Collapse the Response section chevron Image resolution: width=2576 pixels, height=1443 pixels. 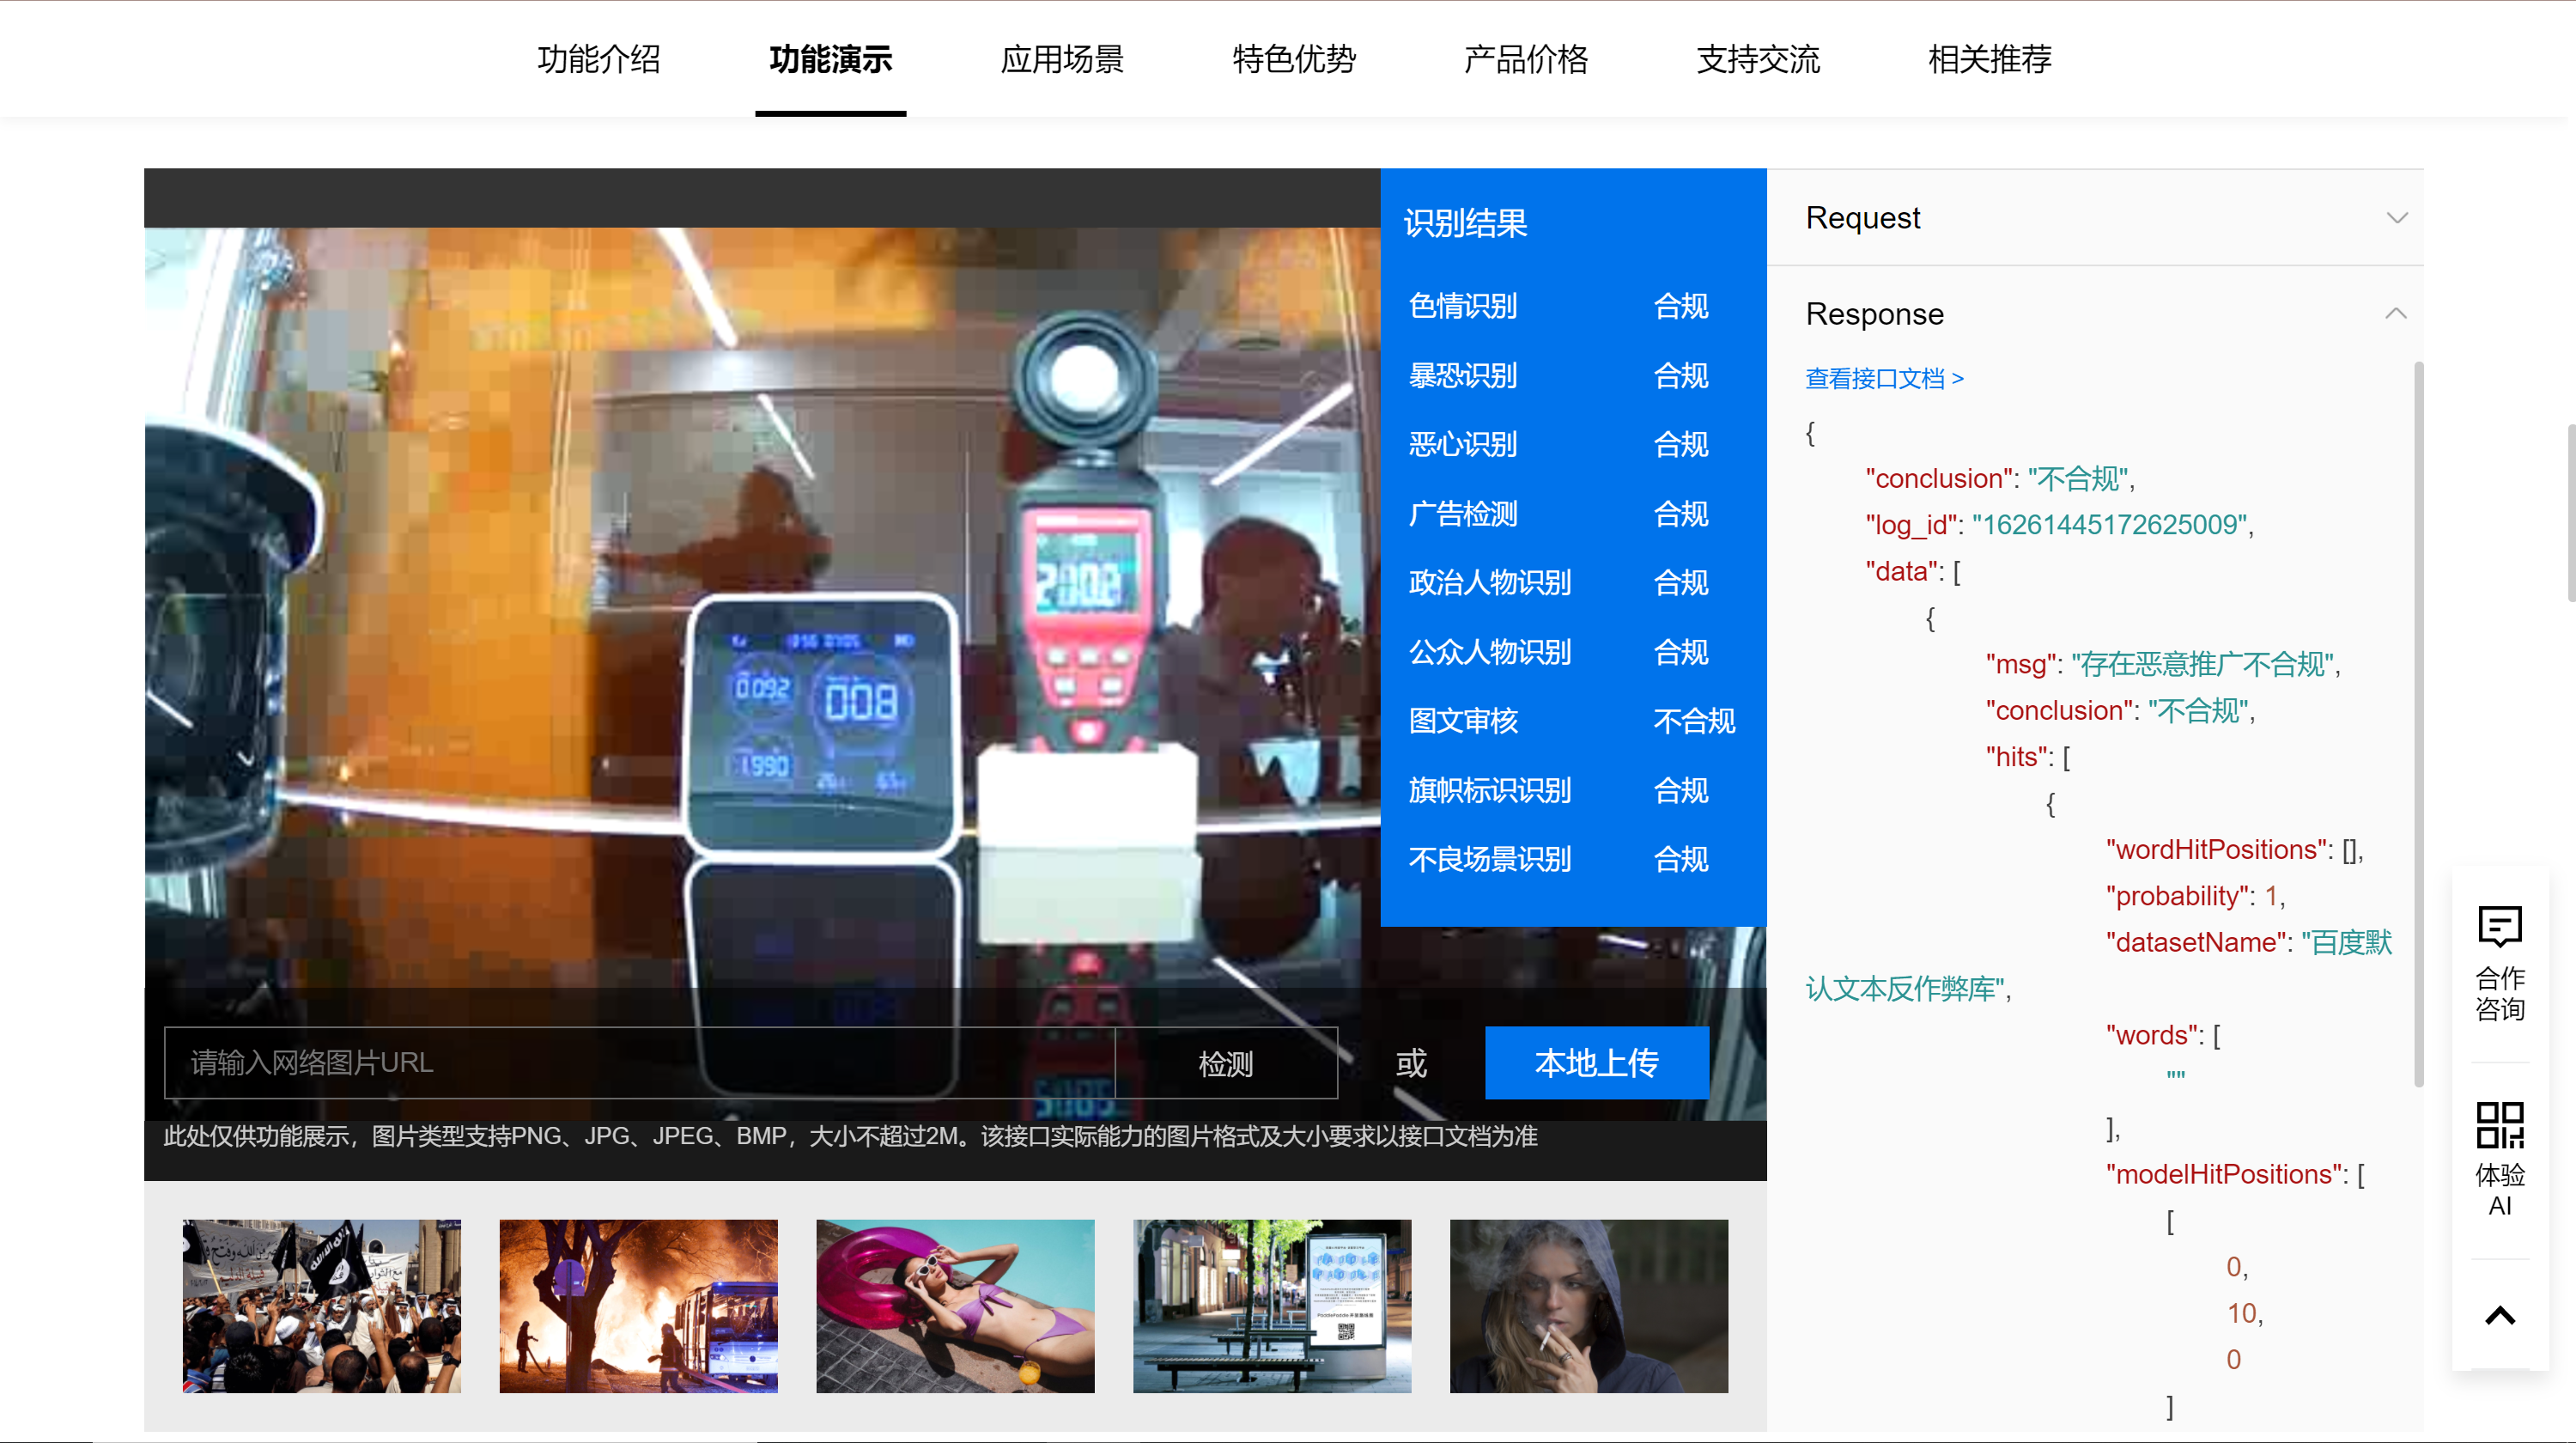[x=2396, y=314]
